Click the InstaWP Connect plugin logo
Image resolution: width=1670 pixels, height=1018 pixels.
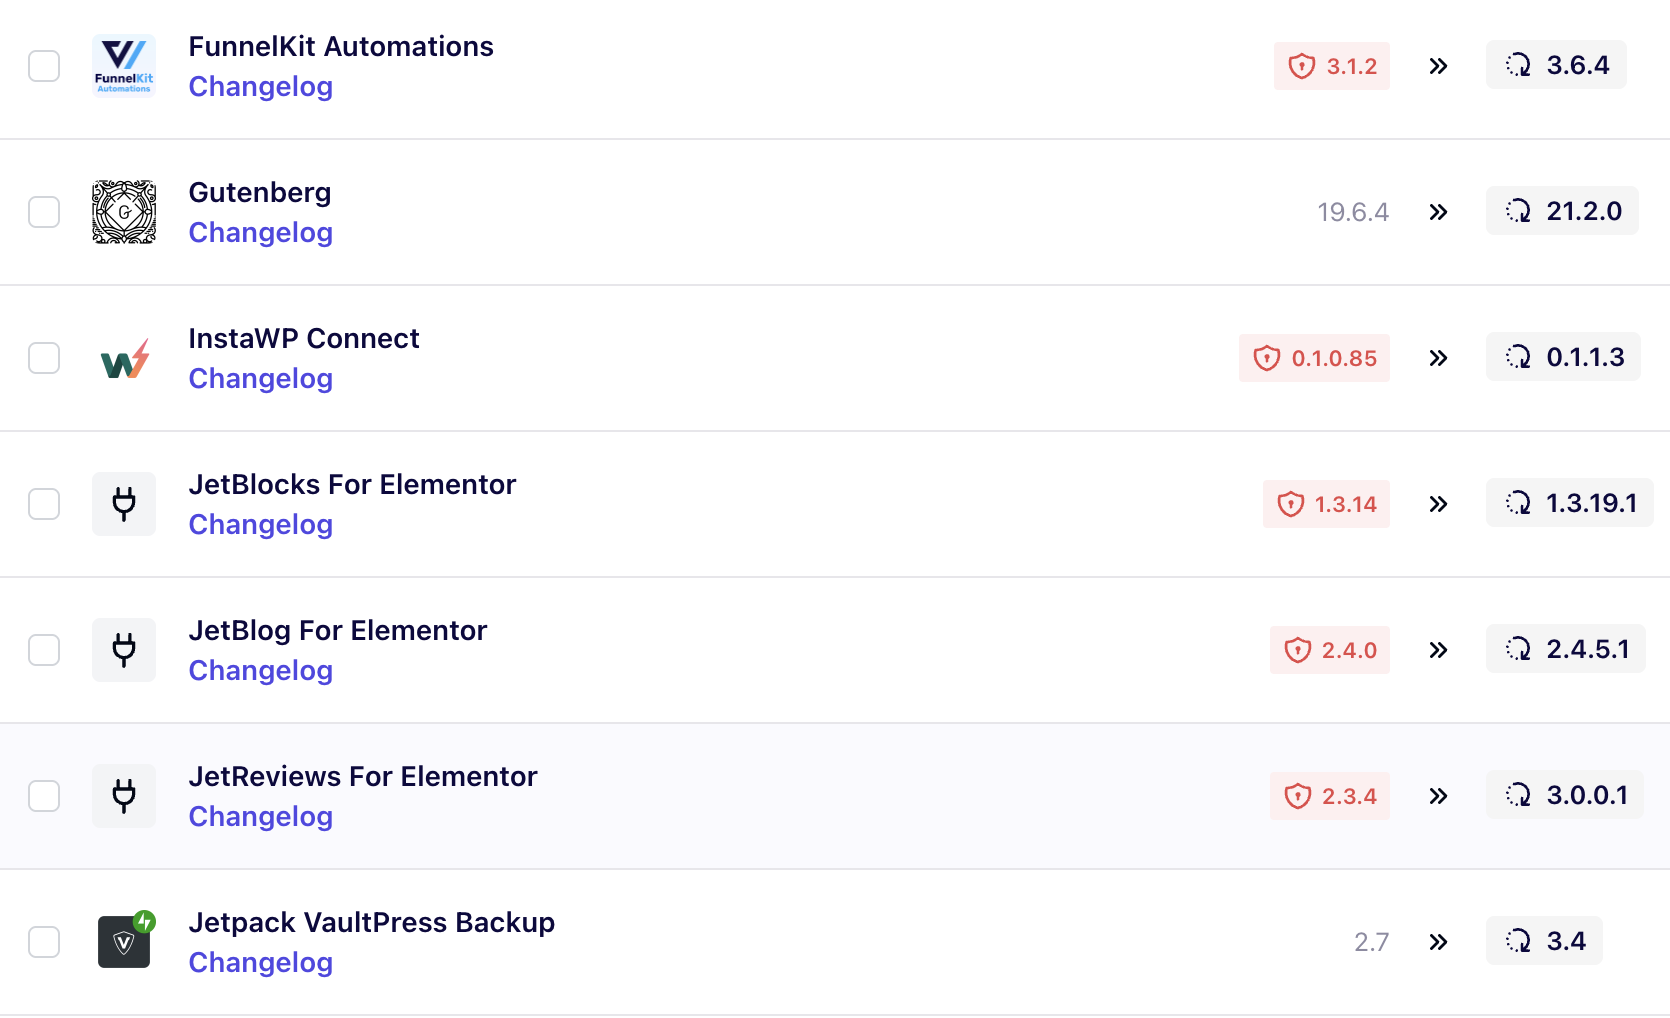[x=124, y=358]
